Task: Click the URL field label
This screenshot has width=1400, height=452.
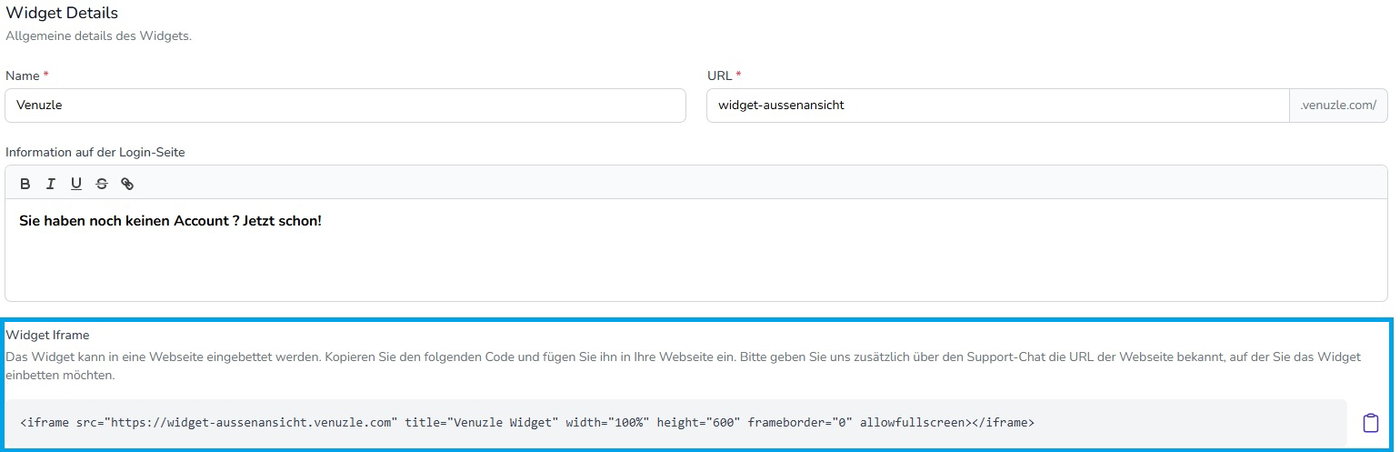Action: (x=719, y=75)
